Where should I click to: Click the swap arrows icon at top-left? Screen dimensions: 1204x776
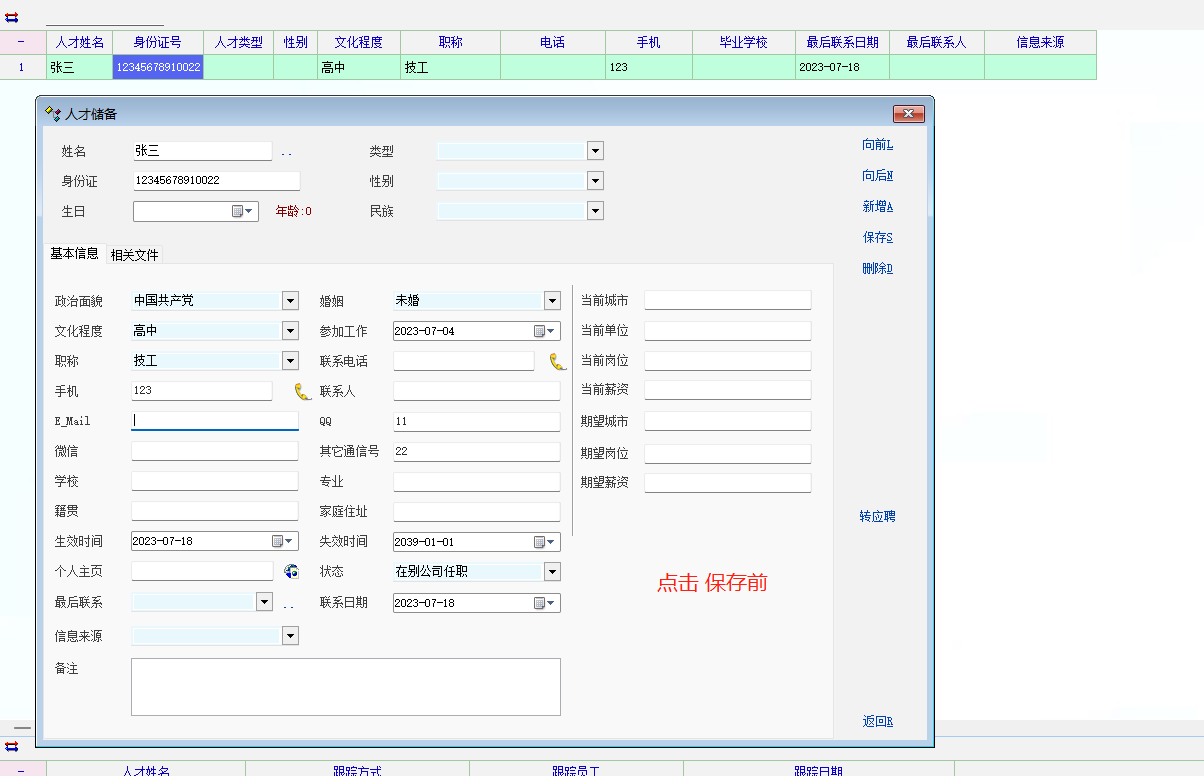(x=12, y=17)
